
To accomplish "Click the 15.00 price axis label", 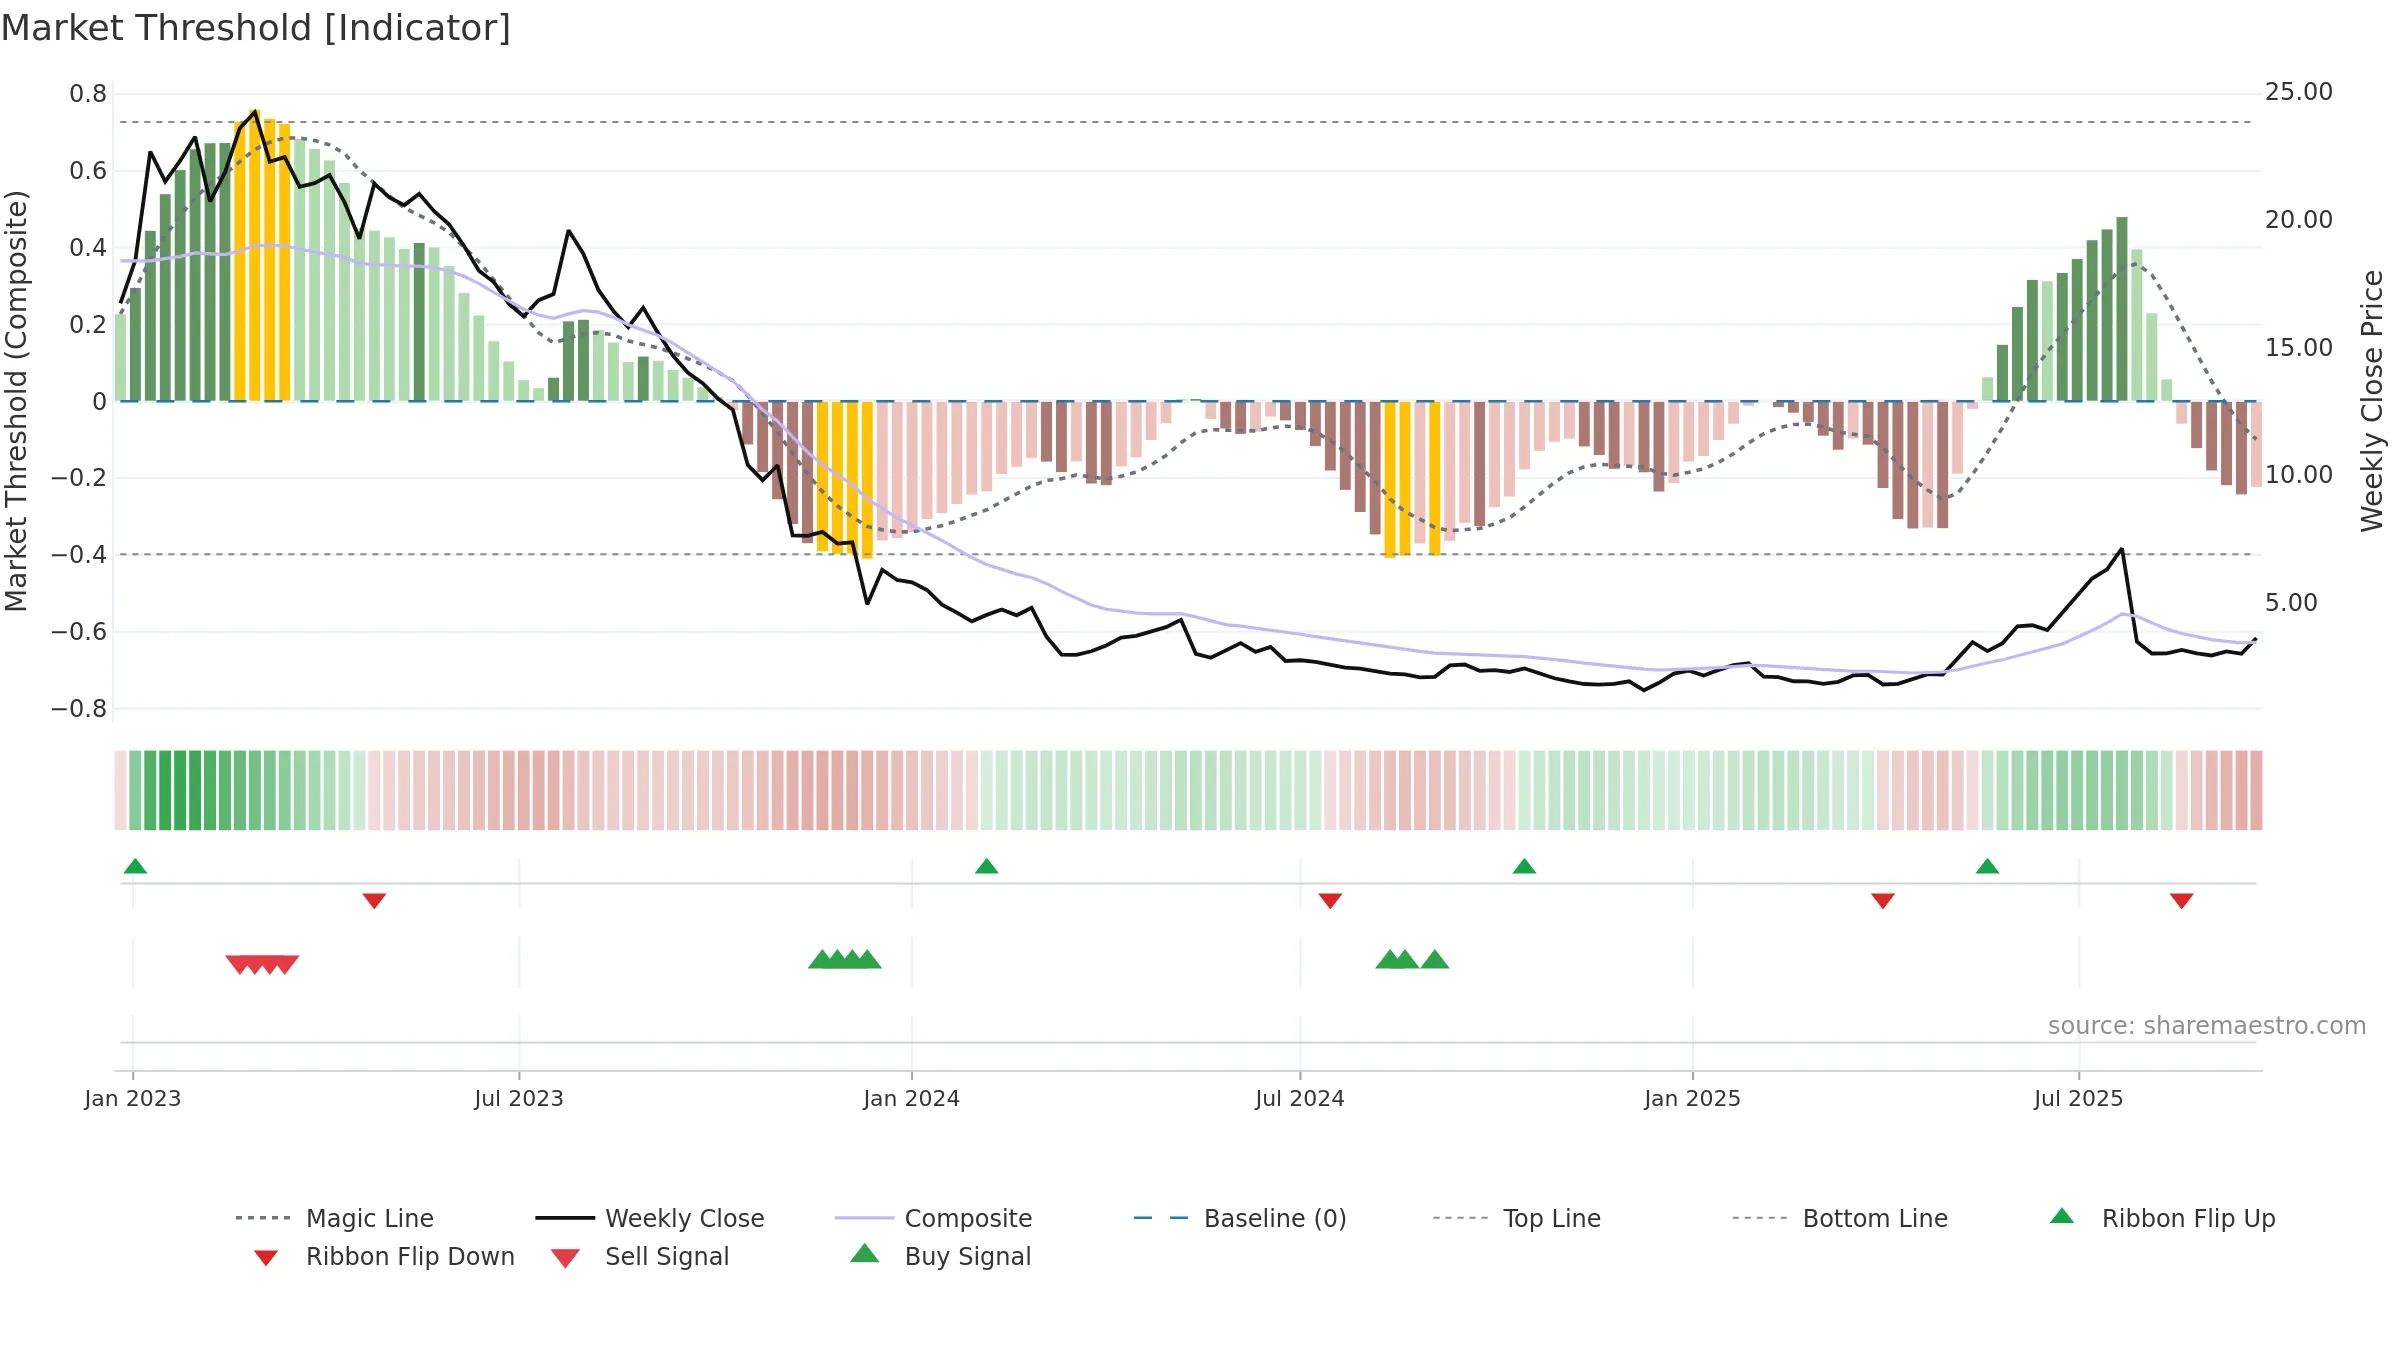I will click(x=2299, y=348).
